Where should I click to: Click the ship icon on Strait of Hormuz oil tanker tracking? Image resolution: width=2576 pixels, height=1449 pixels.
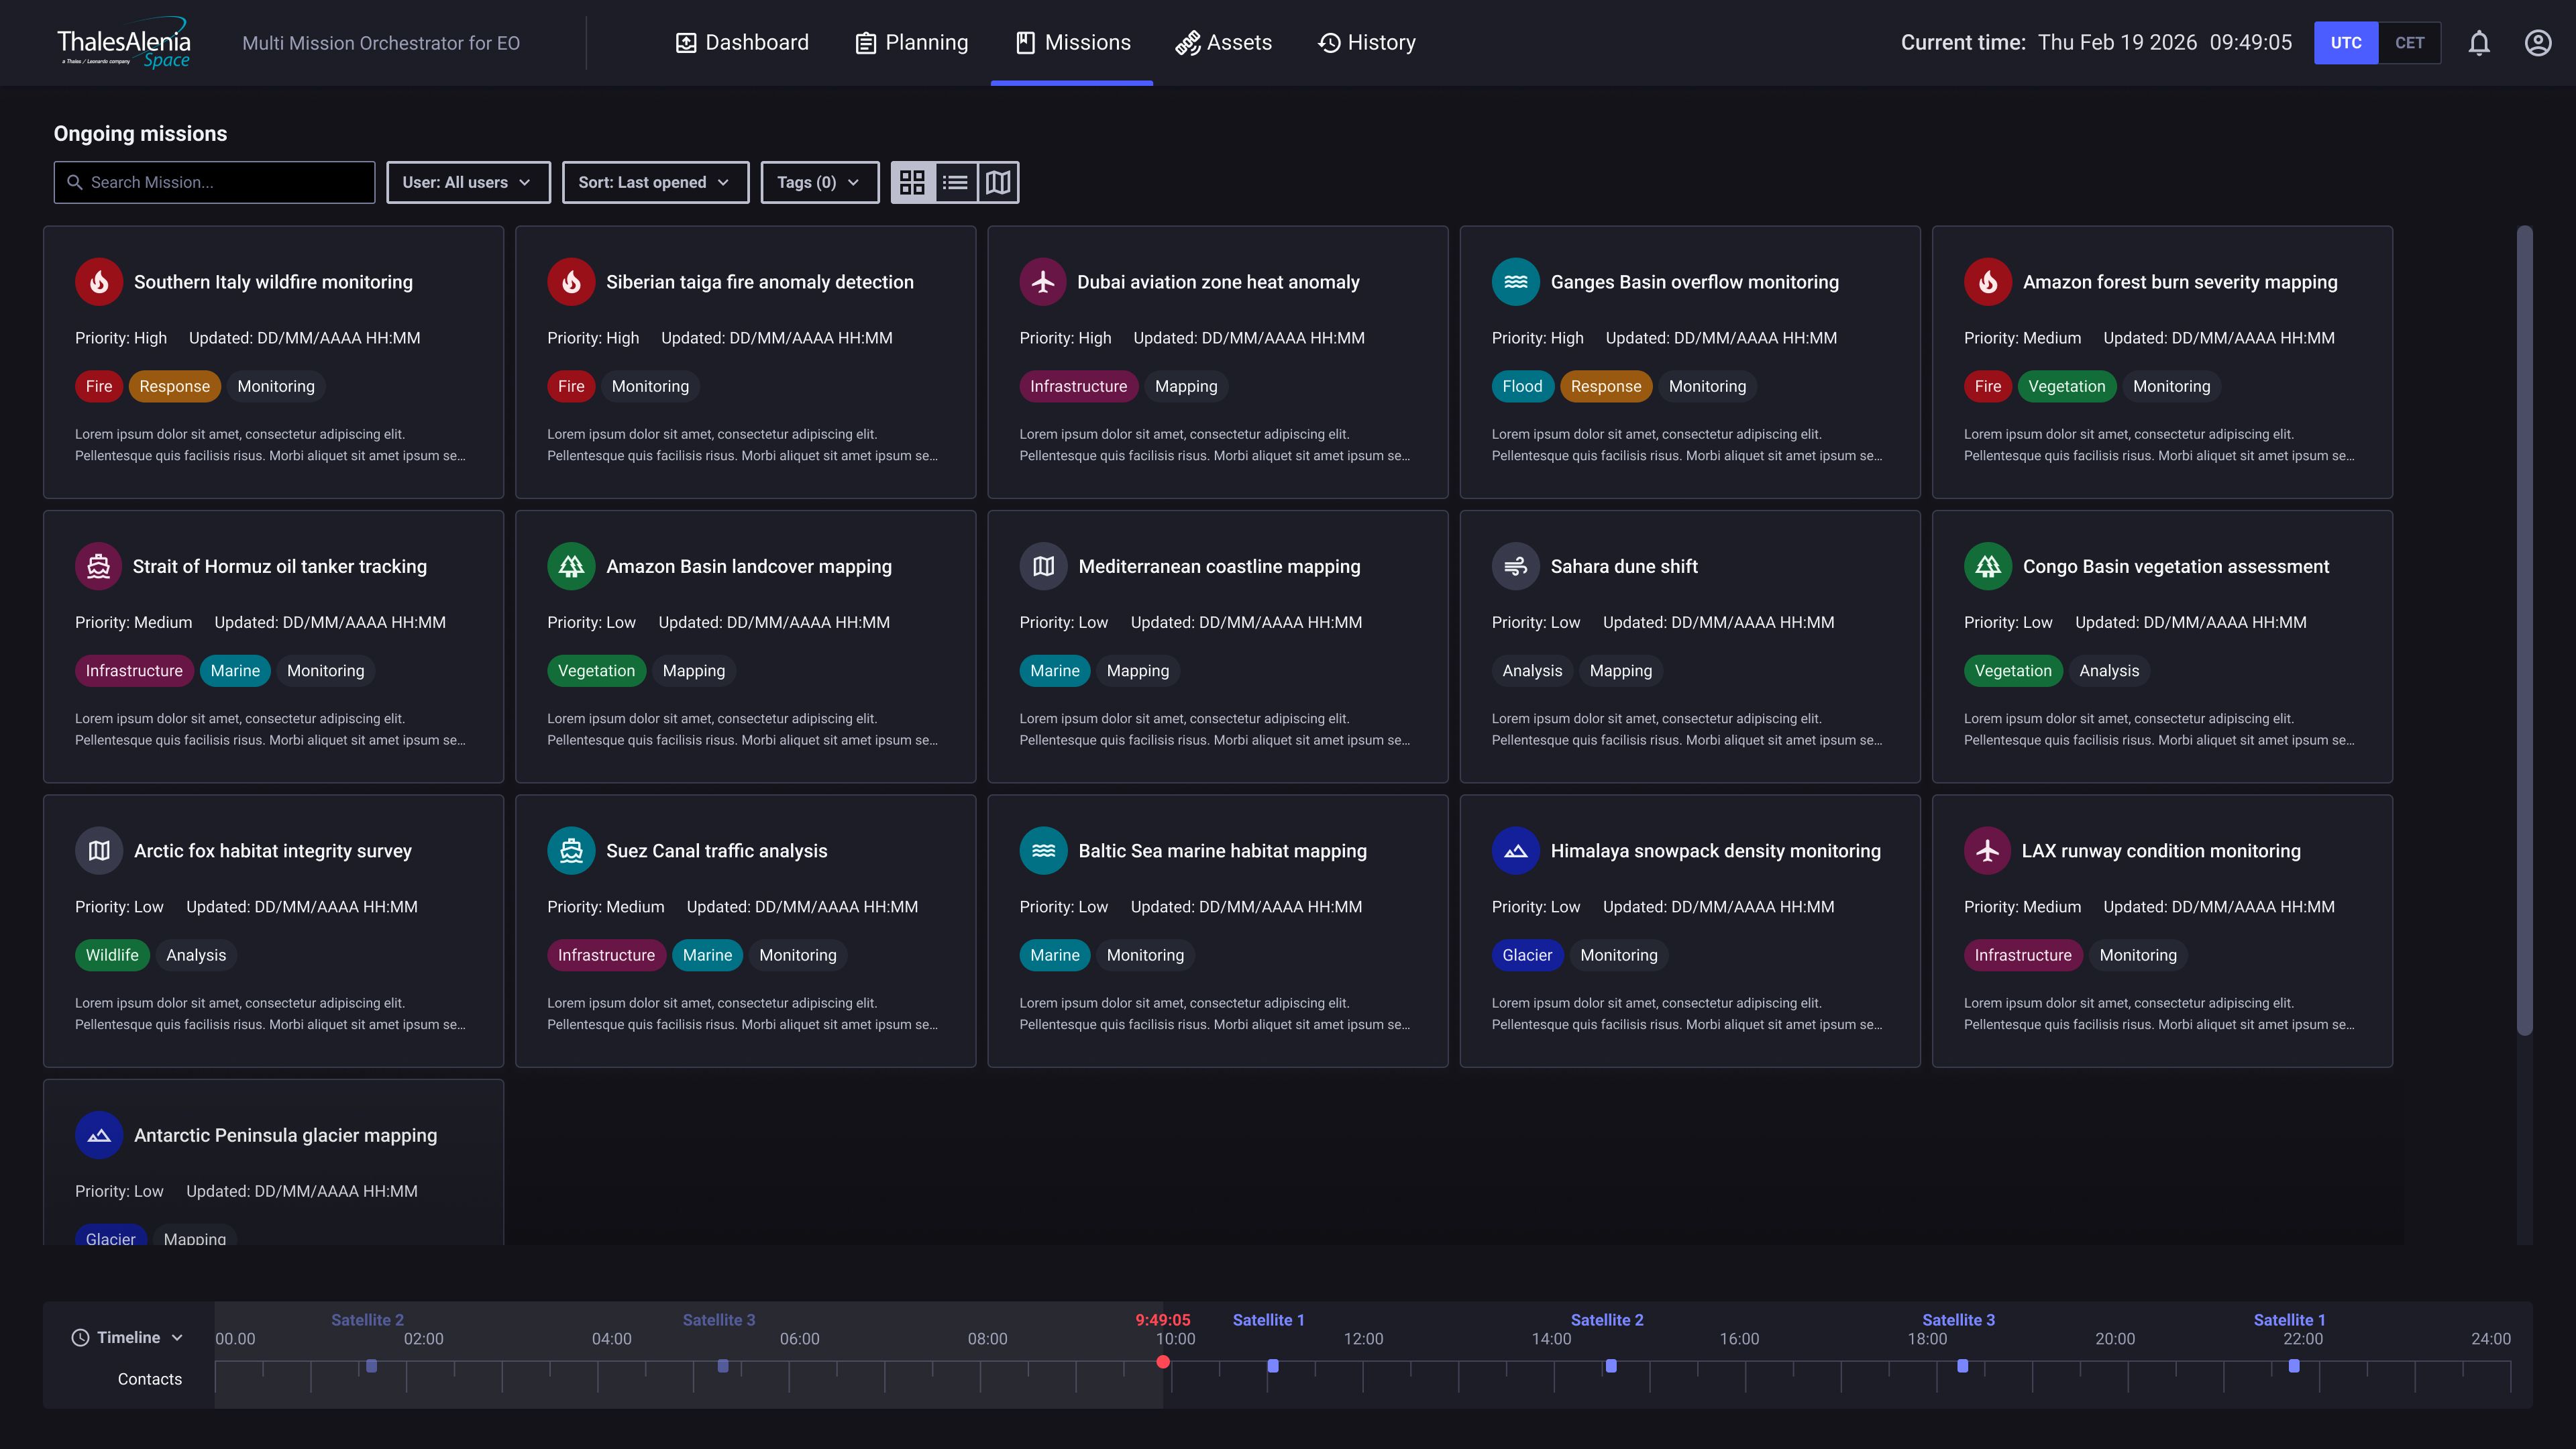click(99, 566)
